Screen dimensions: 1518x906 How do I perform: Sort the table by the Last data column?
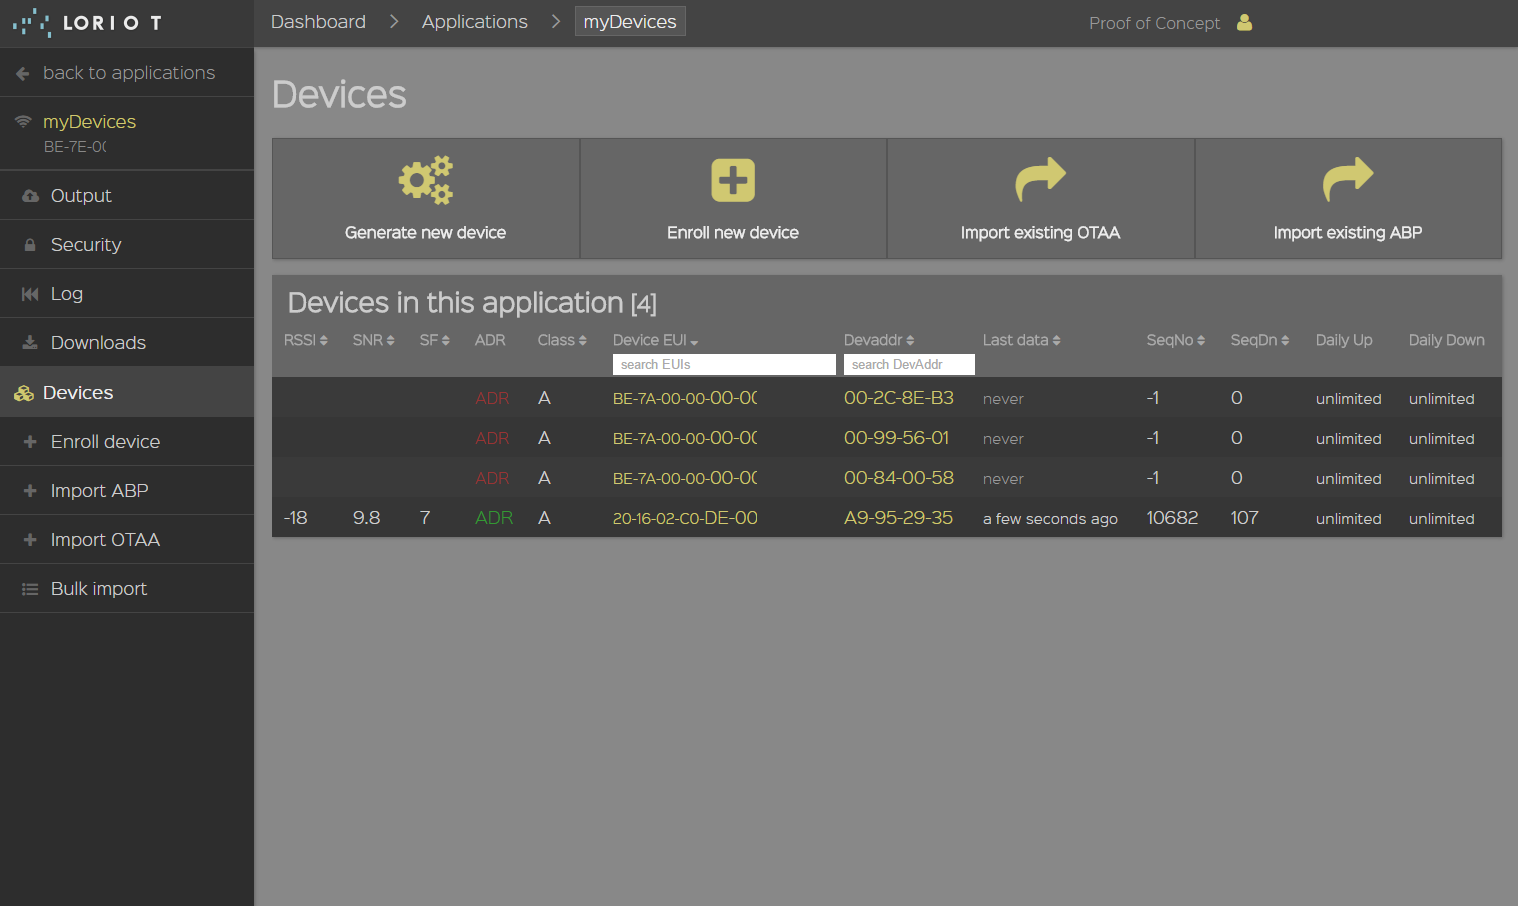click(x=1021, y=340)
